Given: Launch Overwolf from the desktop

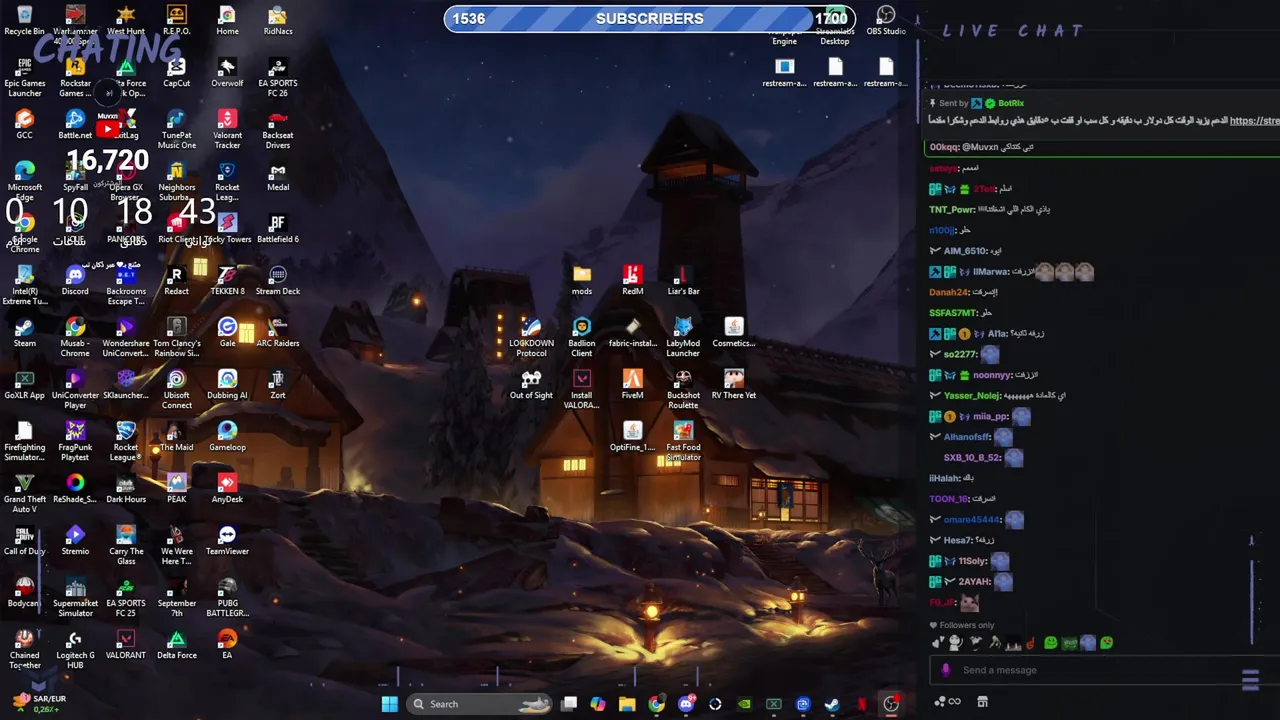Looking at the screenshot, I should [x=227, y=72].
